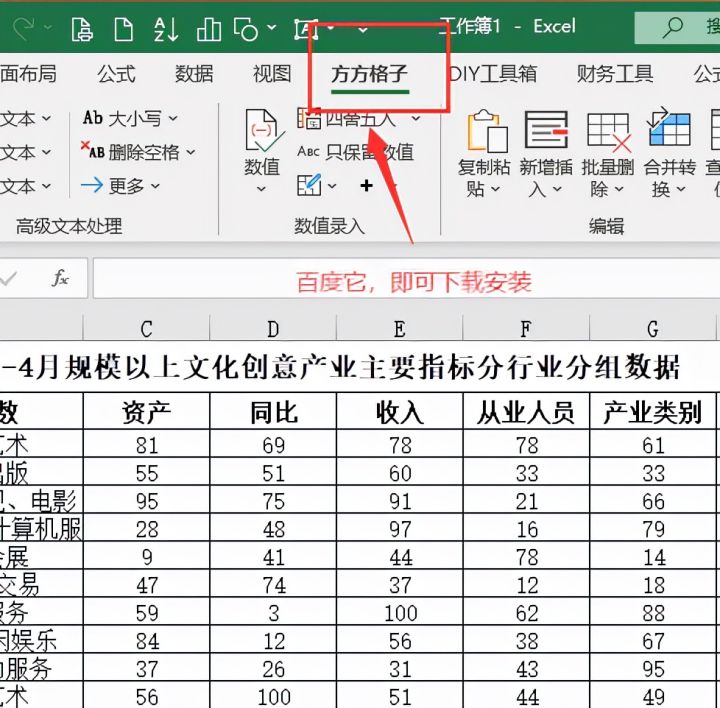Open the DIY工具箱 ribbon tab
720x708 pixels.
(494, 73)
